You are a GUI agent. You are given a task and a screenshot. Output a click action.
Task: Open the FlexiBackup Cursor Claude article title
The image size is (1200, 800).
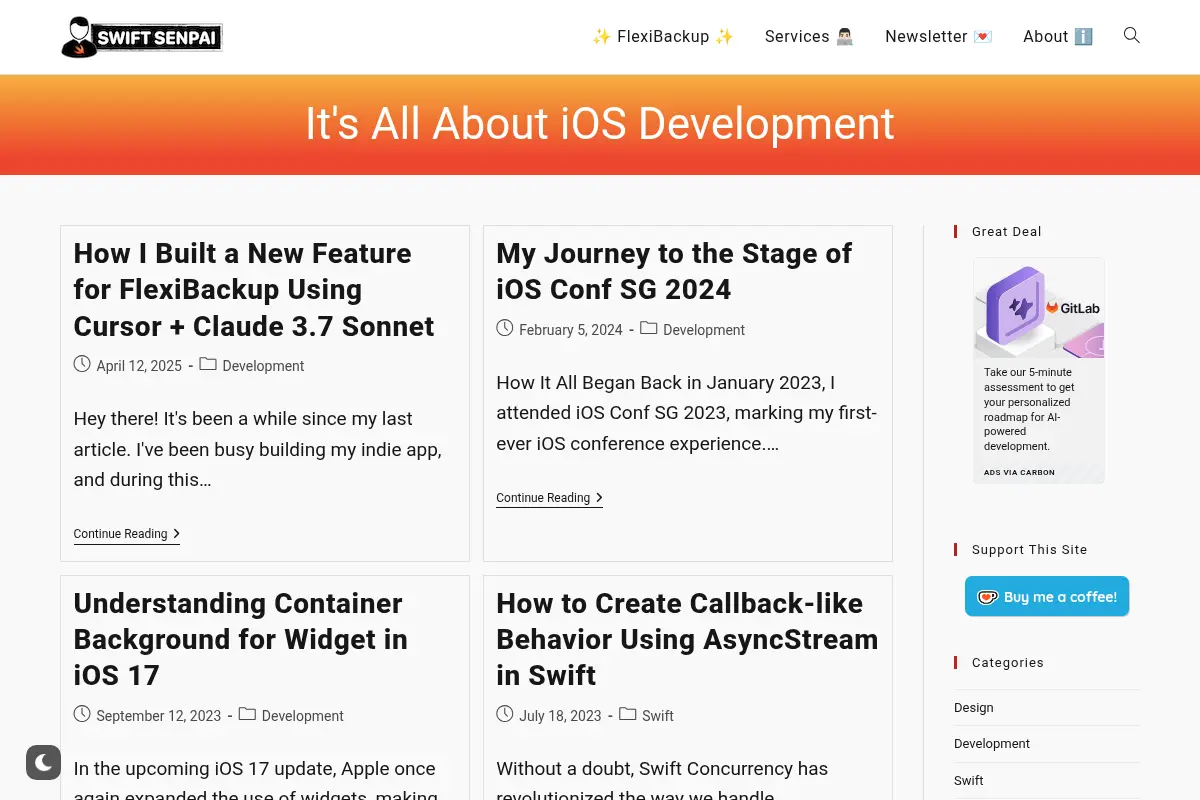pyautogui.click(x=254, y=290)
